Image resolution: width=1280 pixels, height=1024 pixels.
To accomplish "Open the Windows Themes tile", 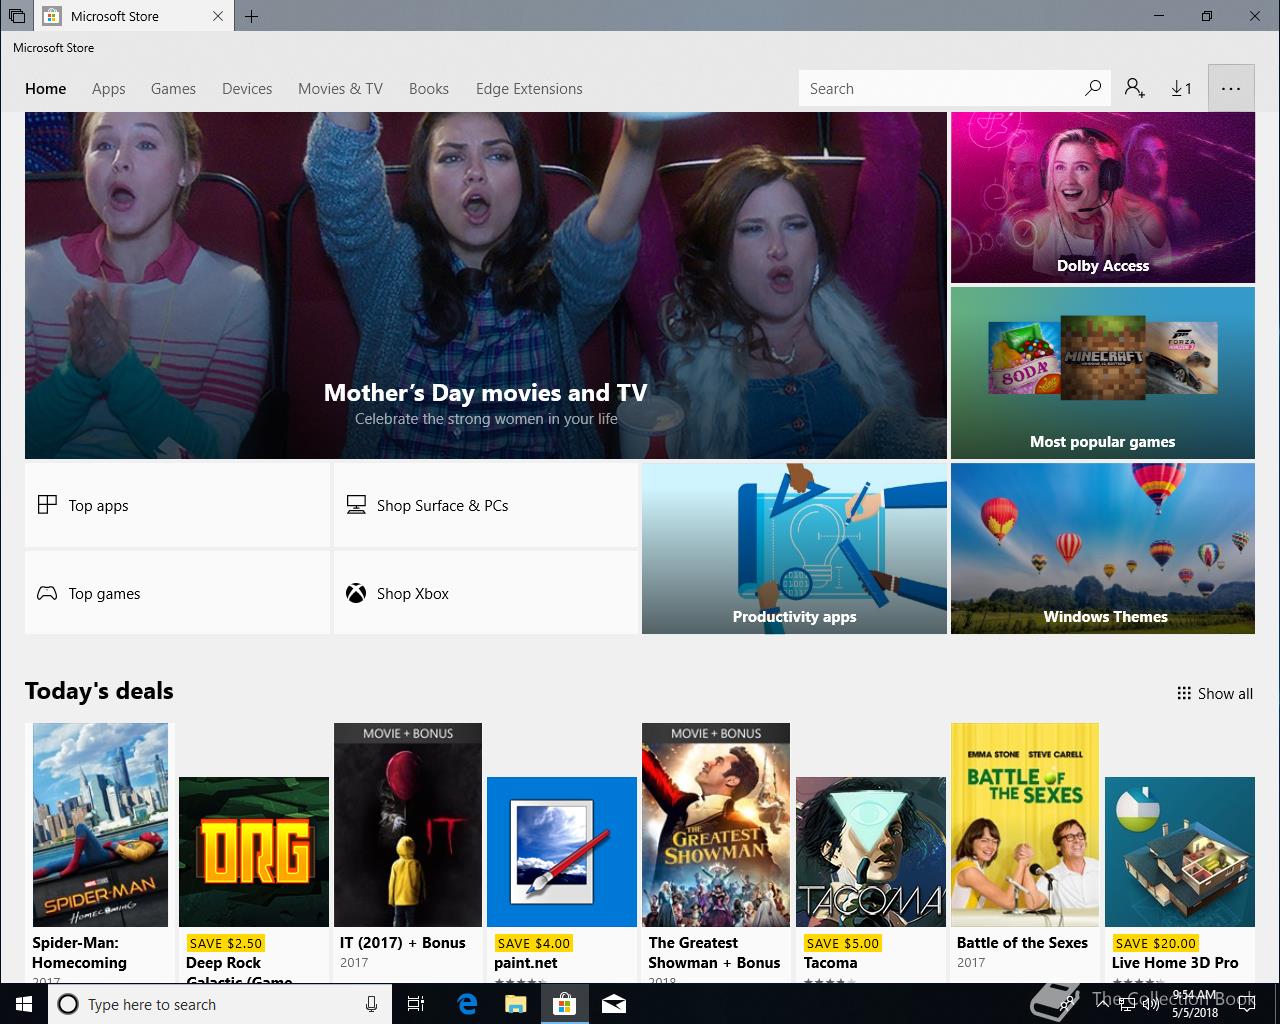I will click(1103, 548).
